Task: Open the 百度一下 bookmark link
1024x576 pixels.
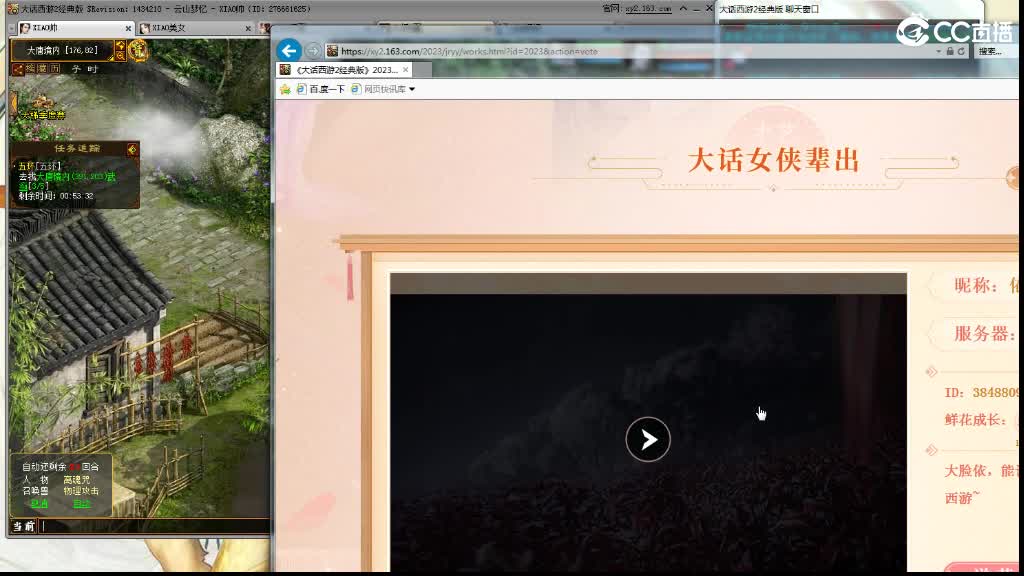Action: click(x=321, y=89)
